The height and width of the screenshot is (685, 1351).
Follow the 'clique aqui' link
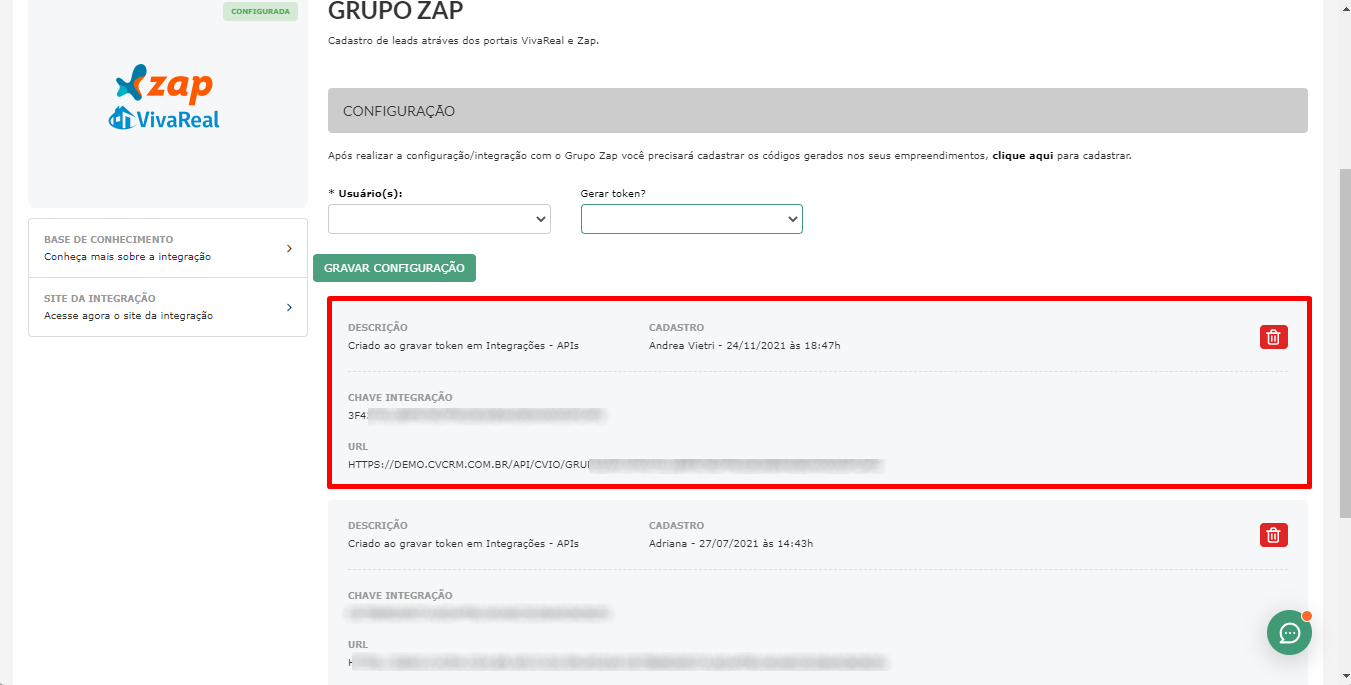[x=1022, y=156]
